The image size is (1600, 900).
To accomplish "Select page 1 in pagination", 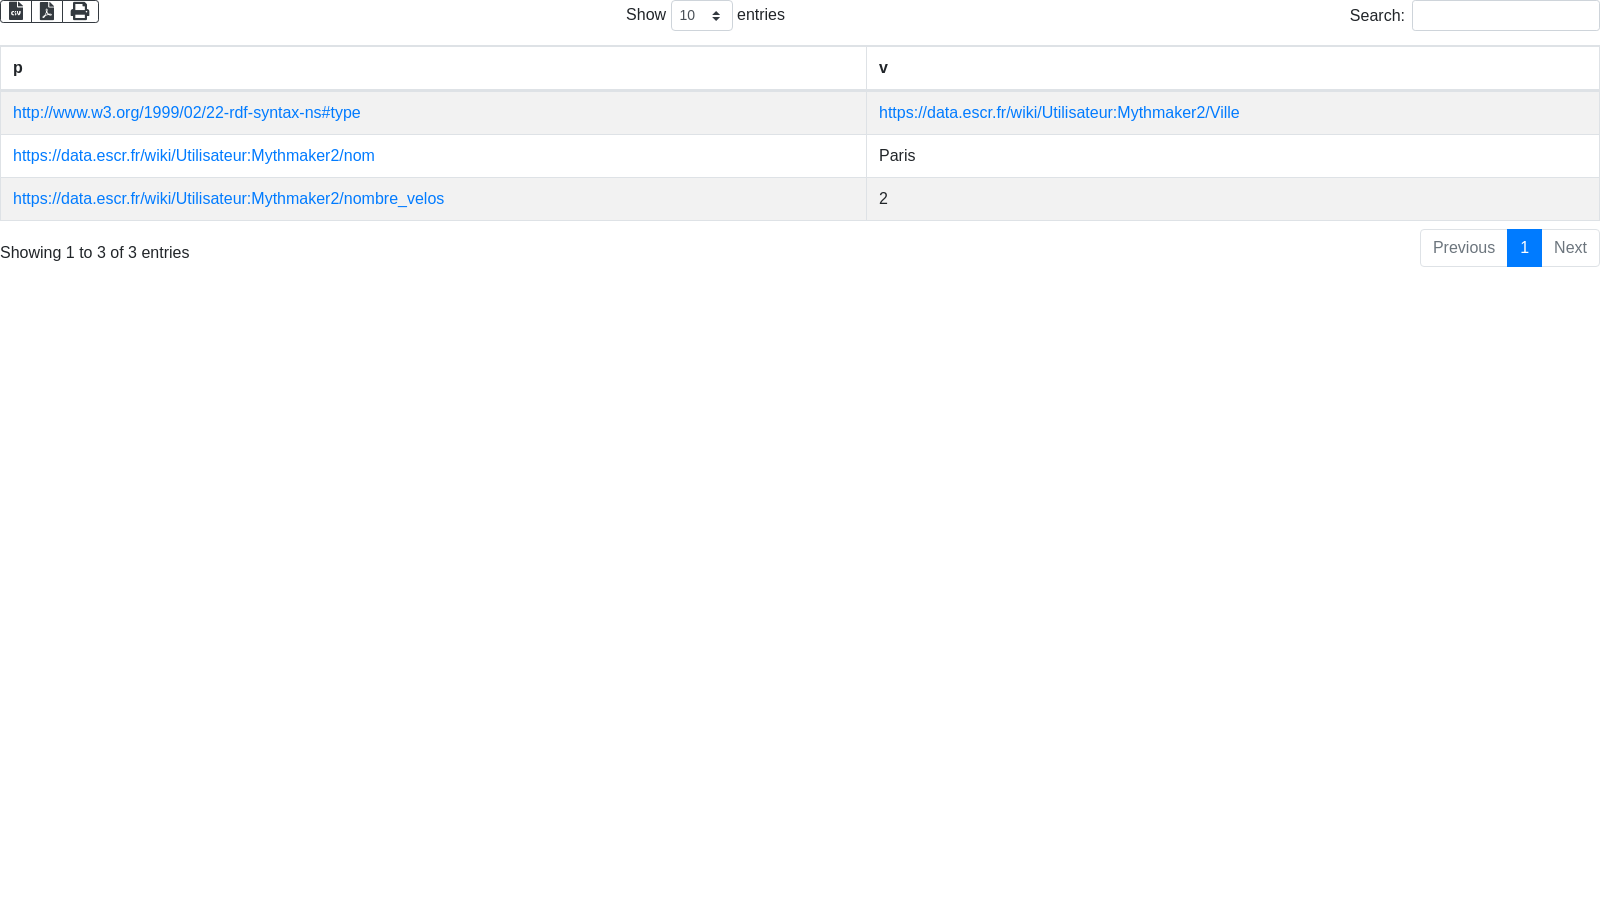I will point(1524,248).
